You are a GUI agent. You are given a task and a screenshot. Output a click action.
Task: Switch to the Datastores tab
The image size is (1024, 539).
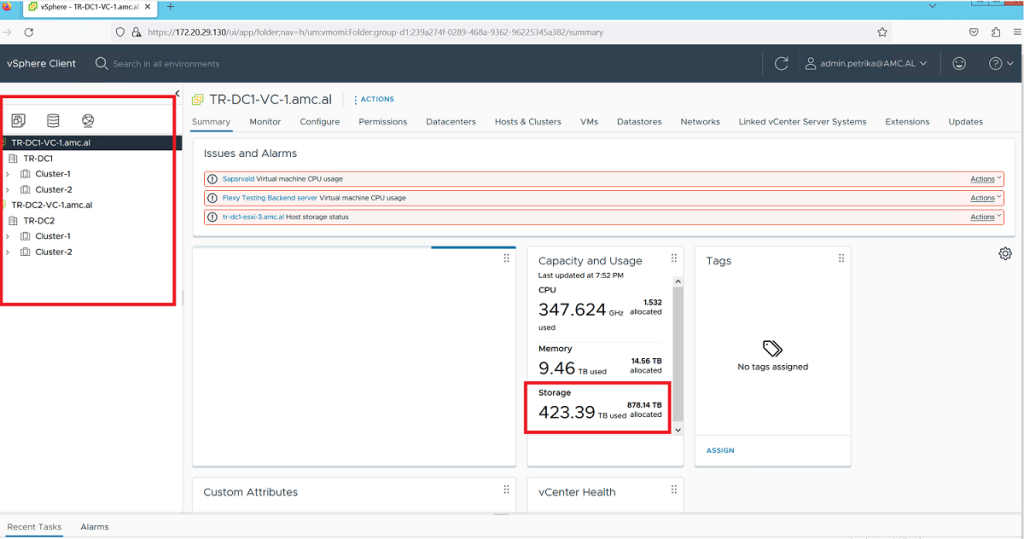tap(639, 122)
